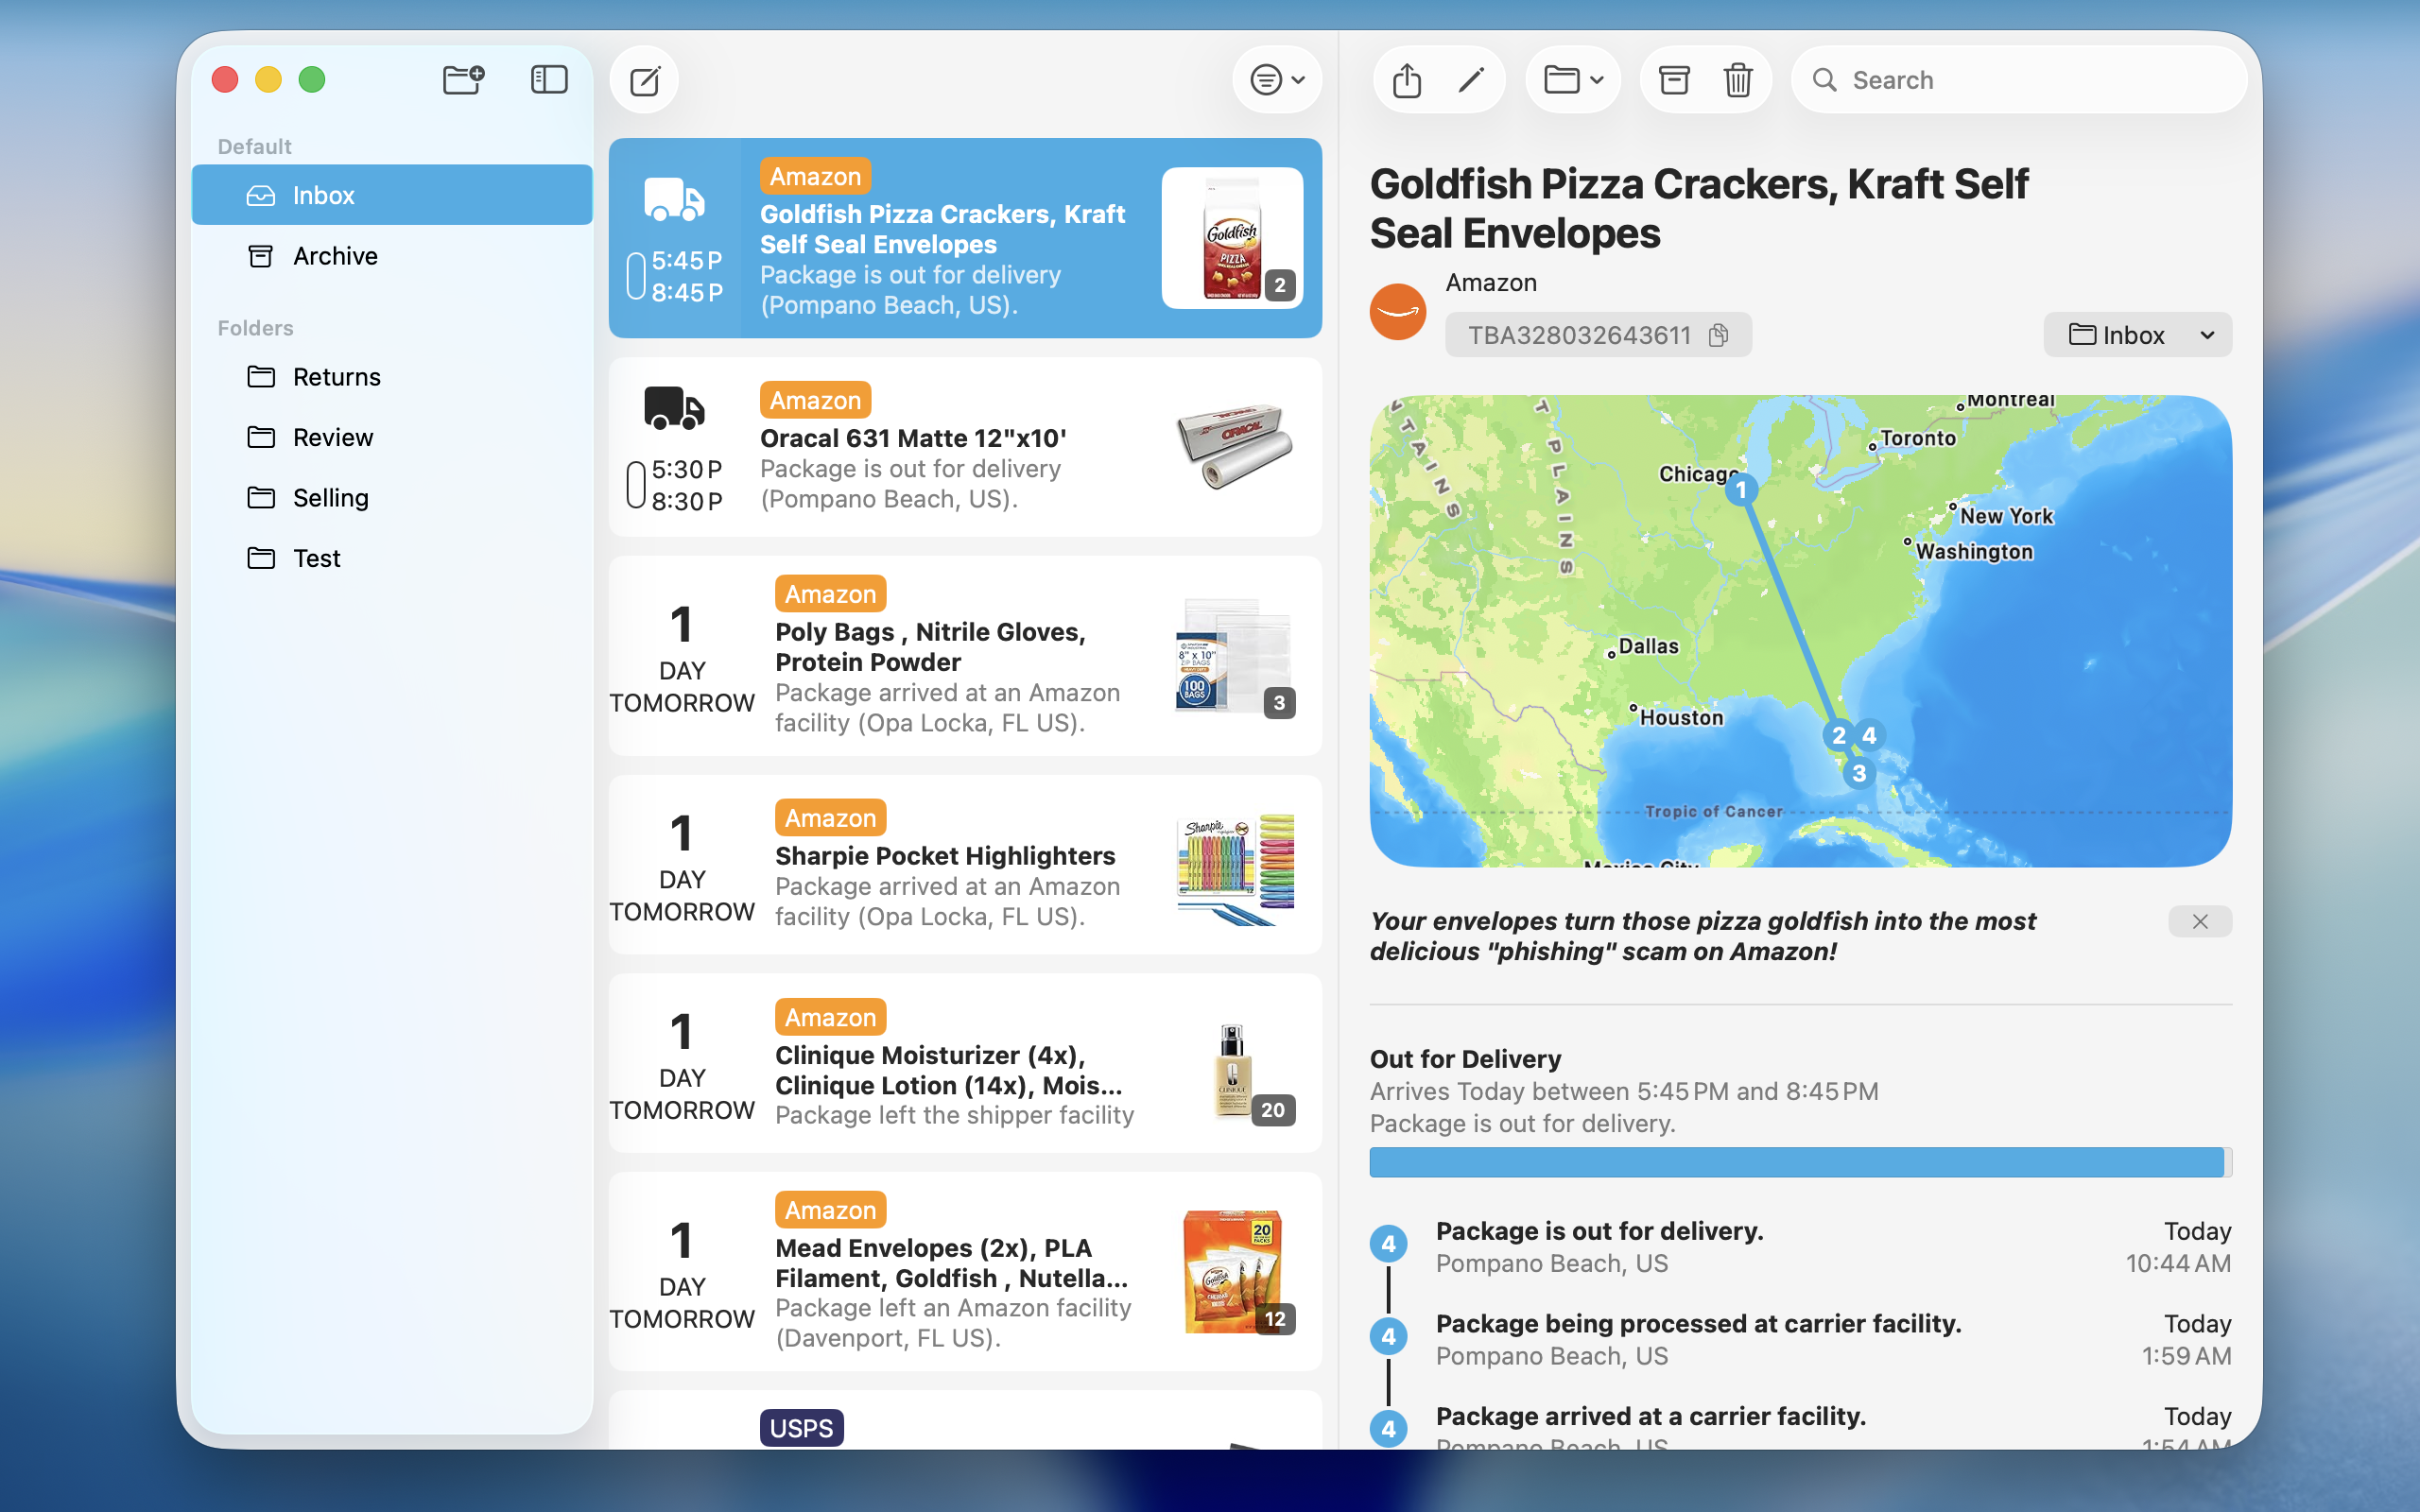The height and width of the screenshot is (1512, 2420).
Task: Open the Archive mailbox
Action: pyautogui.click(x=392, y=256)
